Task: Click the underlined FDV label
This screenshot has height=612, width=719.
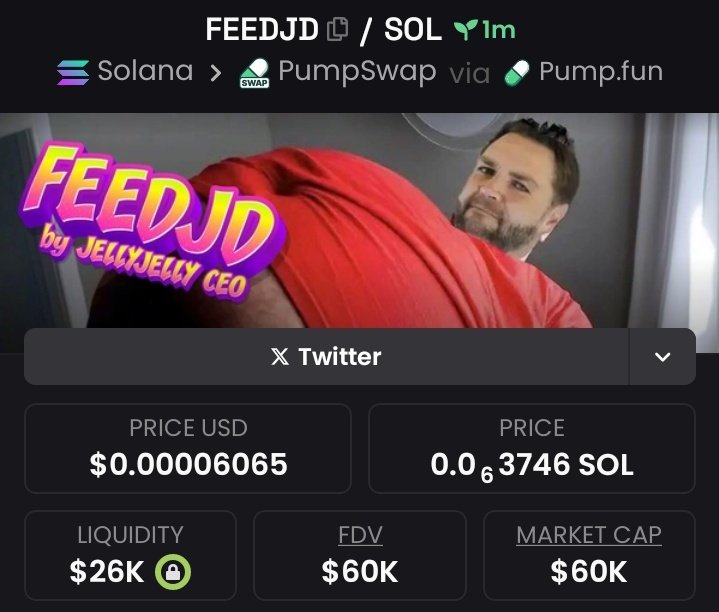Action: pyautogui.click(x=360, y=535)
